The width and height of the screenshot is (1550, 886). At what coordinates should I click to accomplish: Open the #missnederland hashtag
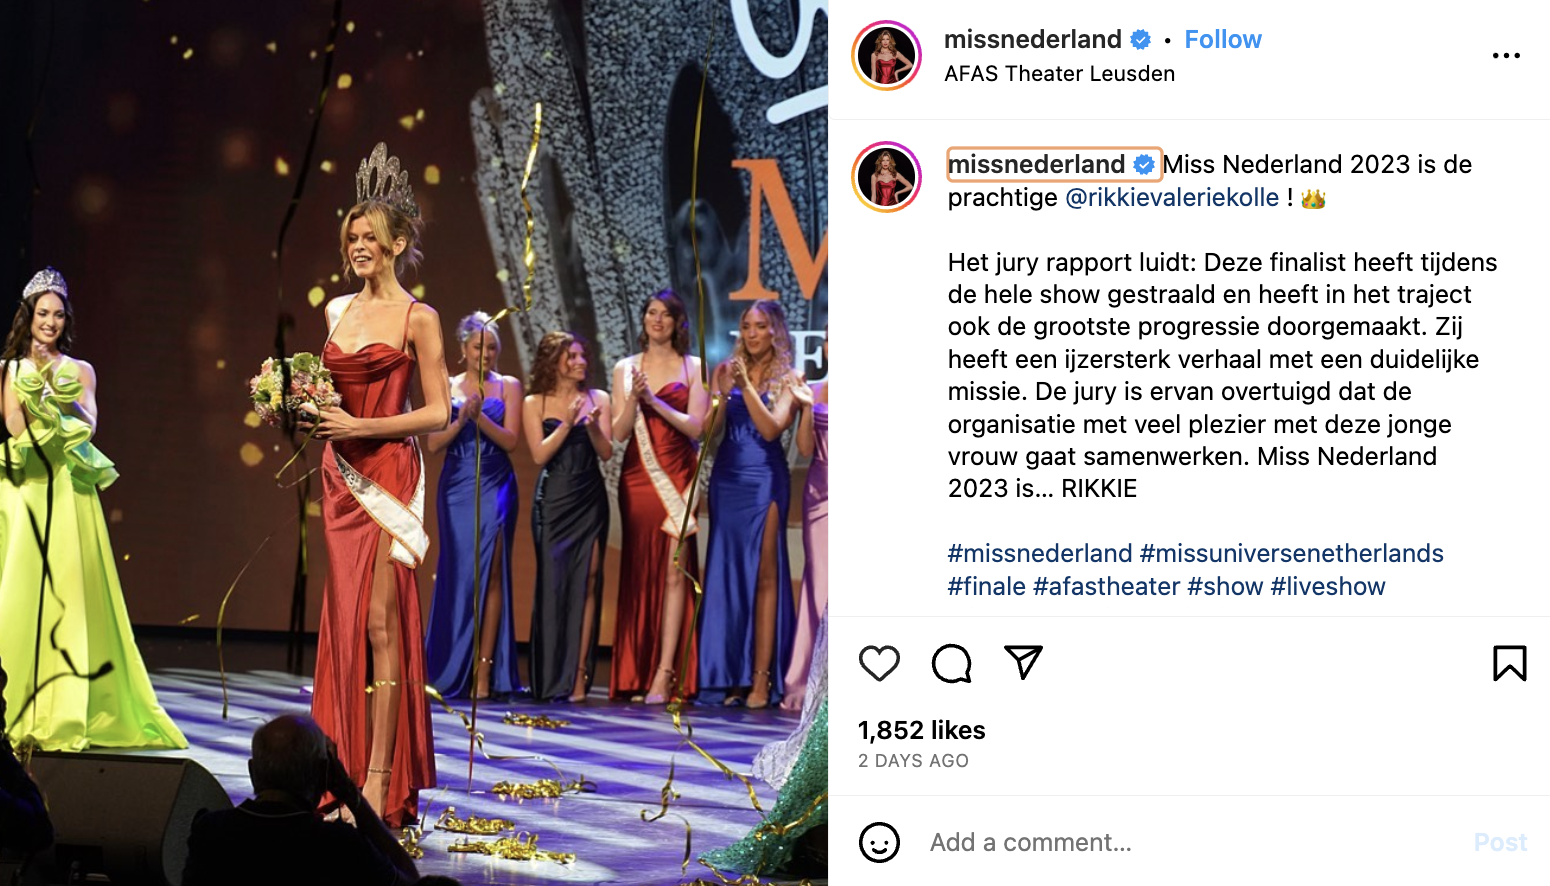pos(1040,554)
